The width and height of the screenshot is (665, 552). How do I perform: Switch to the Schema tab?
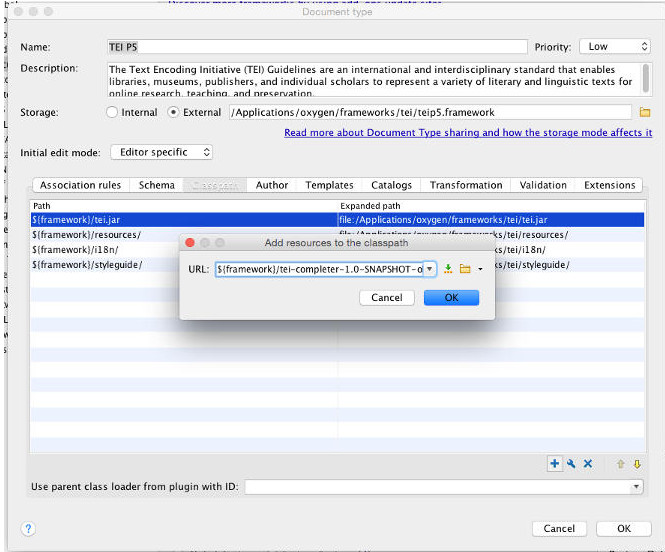[156, 185]
